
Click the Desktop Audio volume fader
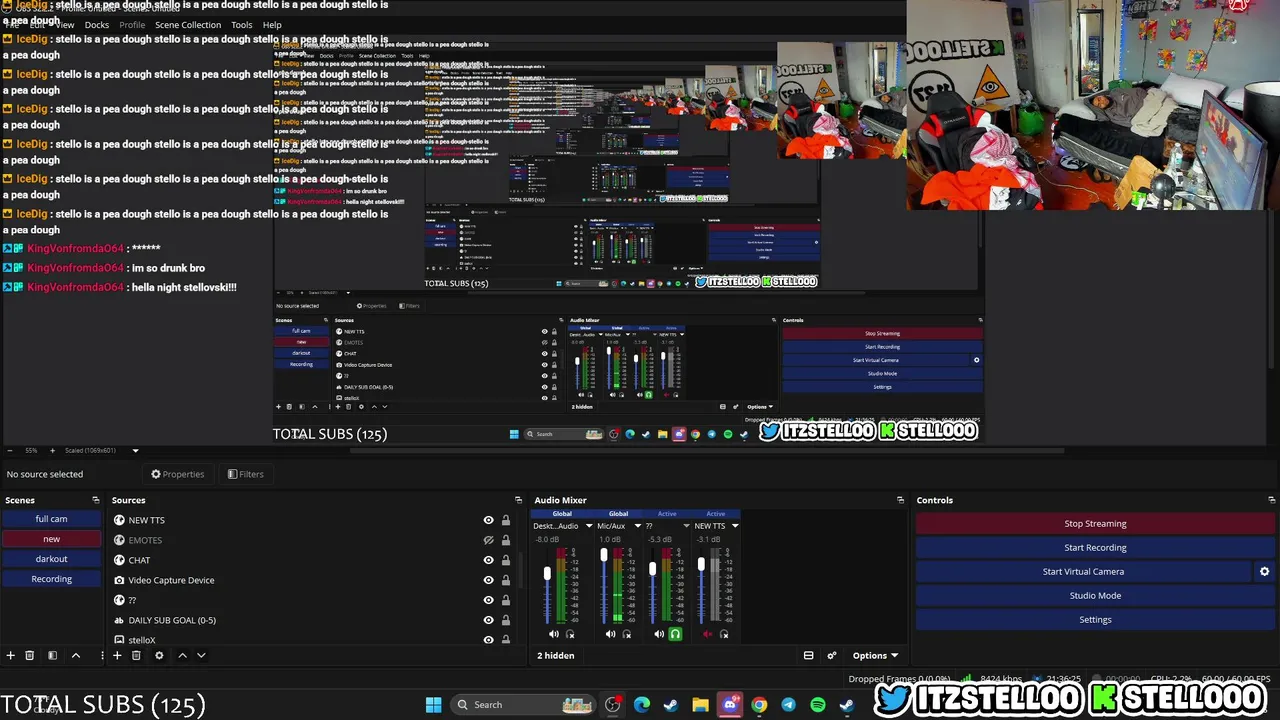pos(547,574)
